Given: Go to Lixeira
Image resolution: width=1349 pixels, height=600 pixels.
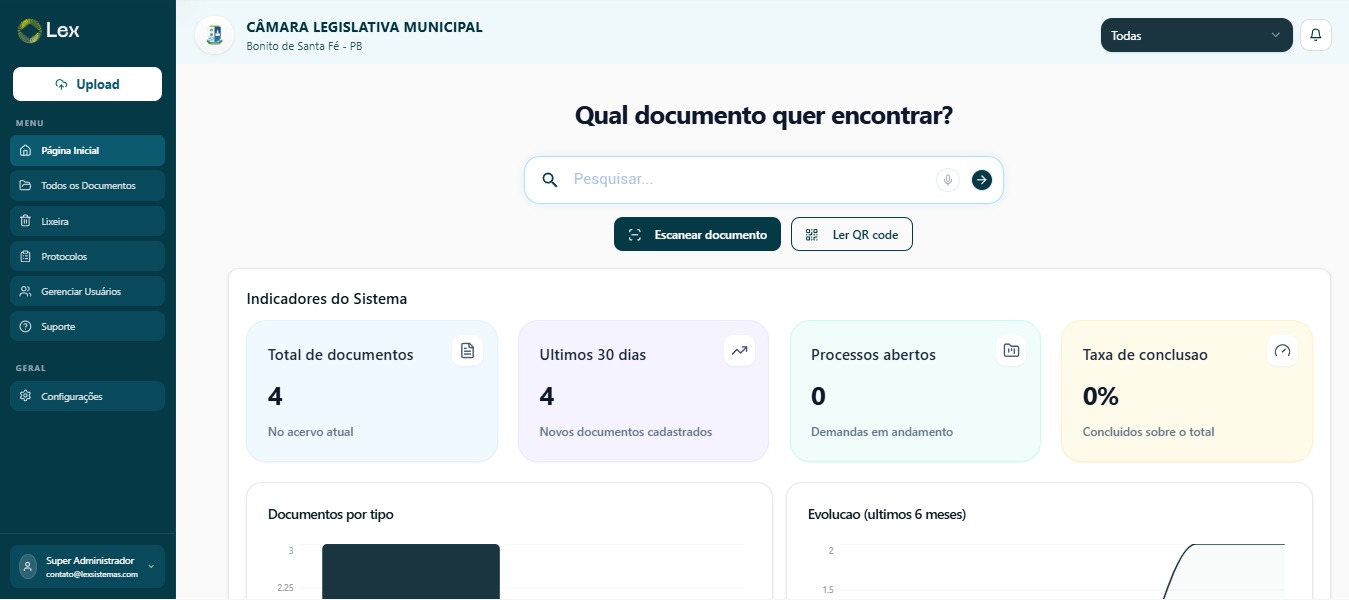Looking at the screenshot, I should (x=87, y=221).
